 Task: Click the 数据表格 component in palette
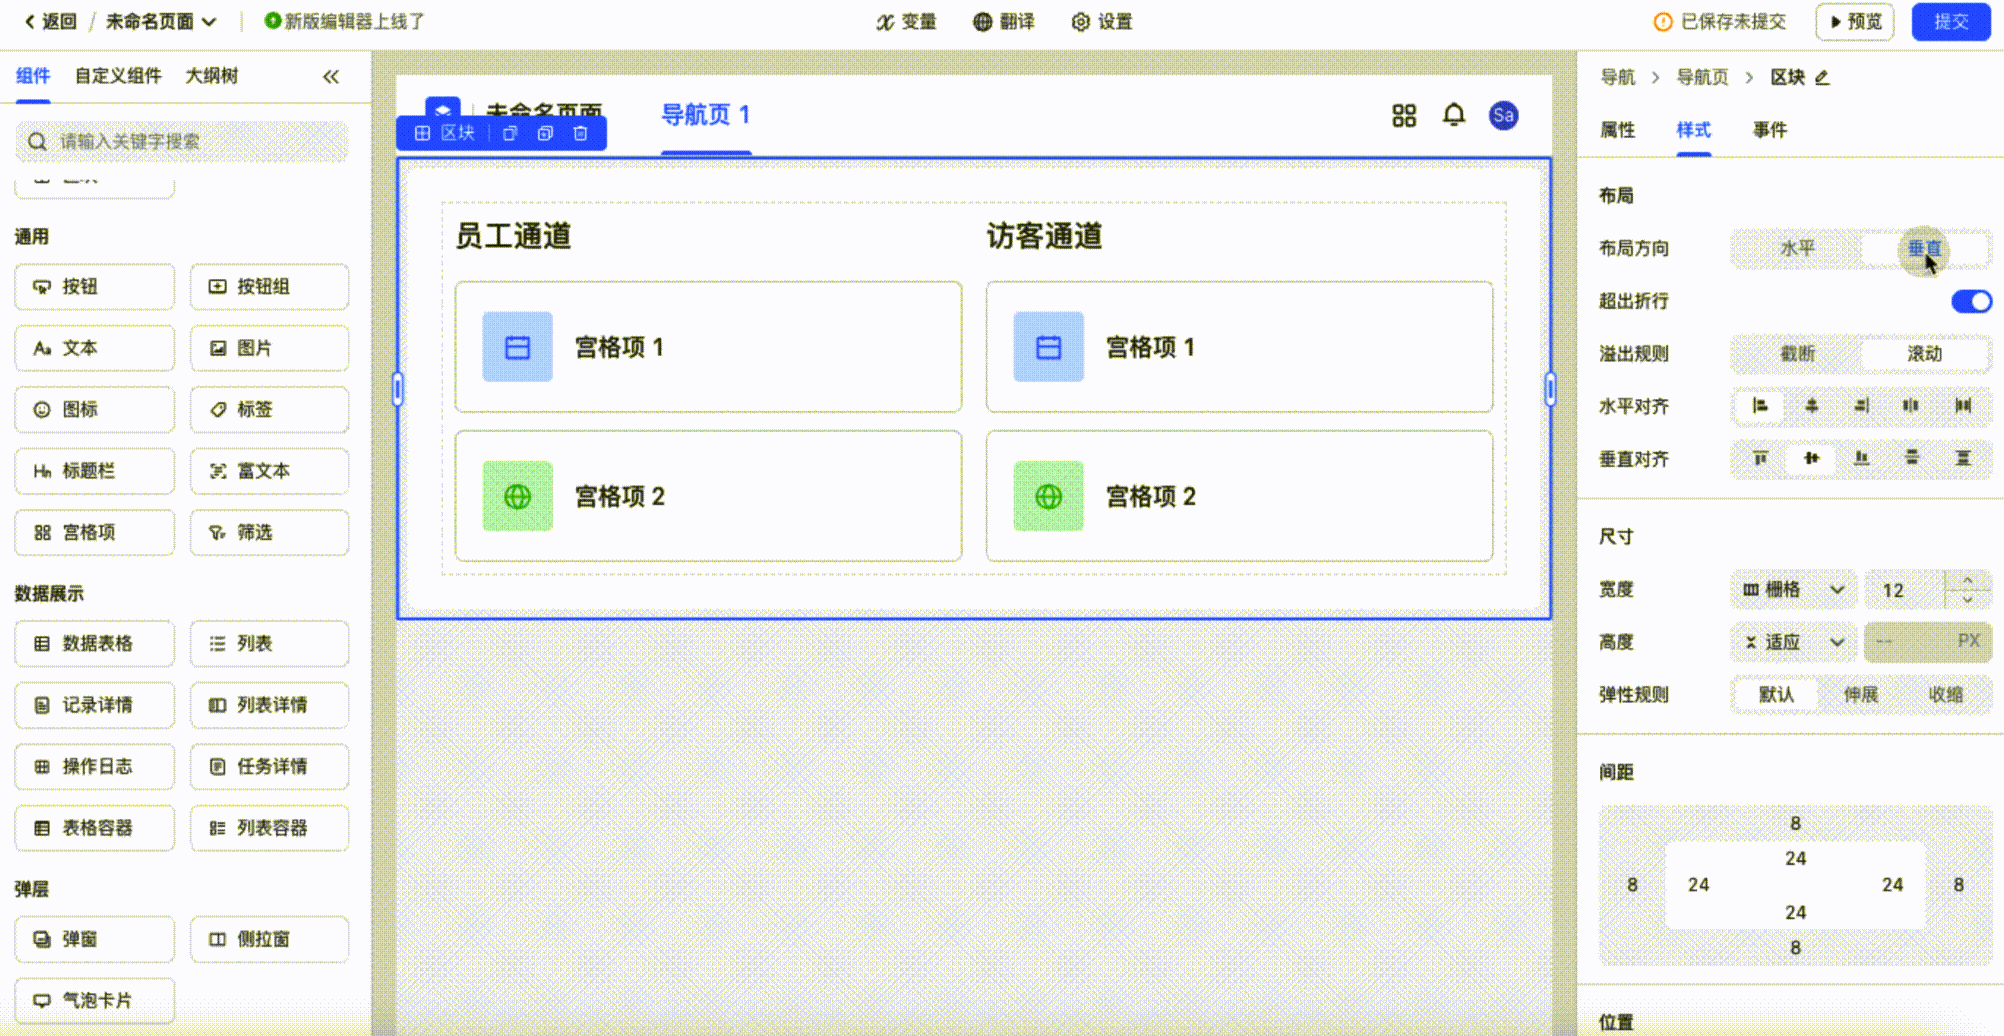coord(94,644)
